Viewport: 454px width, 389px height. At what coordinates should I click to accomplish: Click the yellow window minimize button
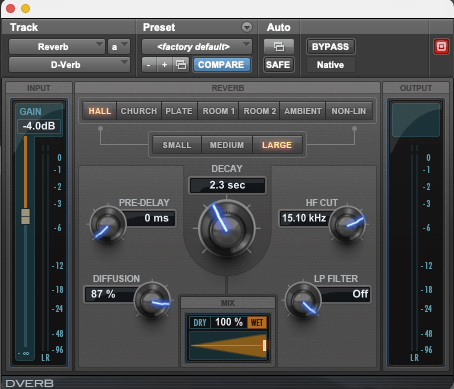[x=26, y=8]
